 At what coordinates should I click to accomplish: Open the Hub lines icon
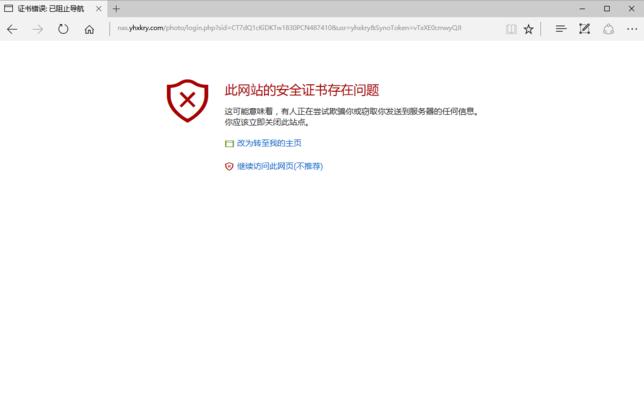tap(561, 29)
